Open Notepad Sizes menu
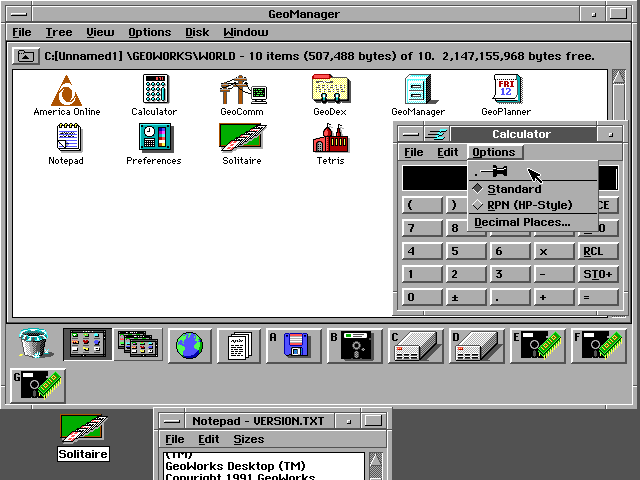 (x=249, y=439)
